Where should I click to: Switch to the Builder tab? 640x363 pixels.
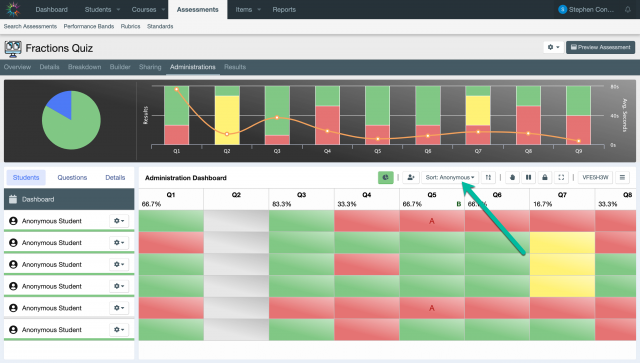pyautogui.click(x=120, y=67)
